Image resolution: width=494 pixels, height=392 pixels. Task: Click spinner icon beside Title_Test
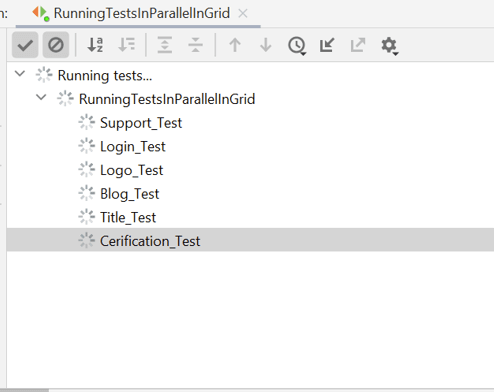(x=87, y=217)
